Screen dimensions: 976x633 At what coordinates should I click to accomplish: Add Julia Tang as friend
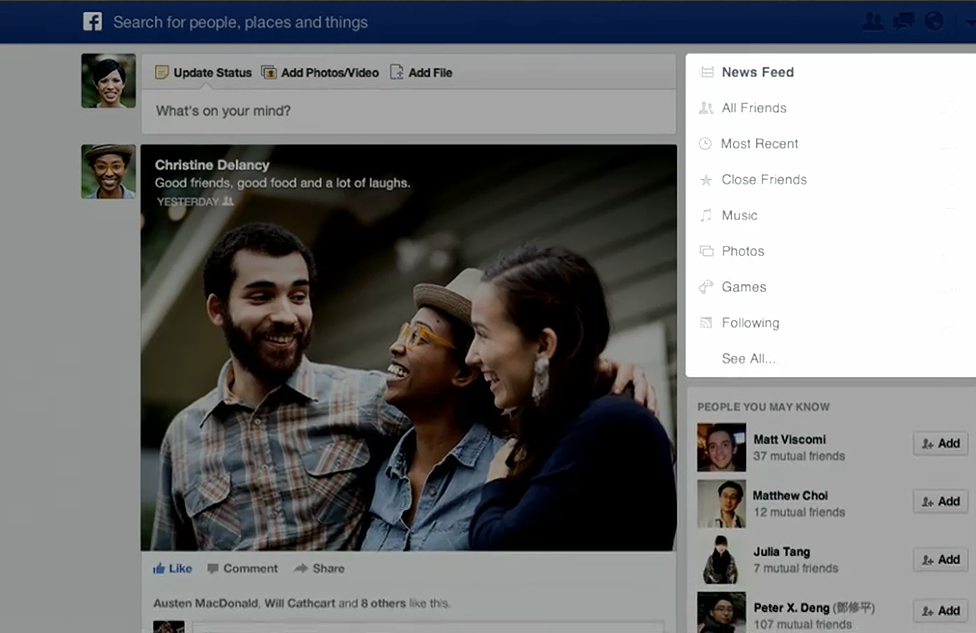(x=941, y=560)
